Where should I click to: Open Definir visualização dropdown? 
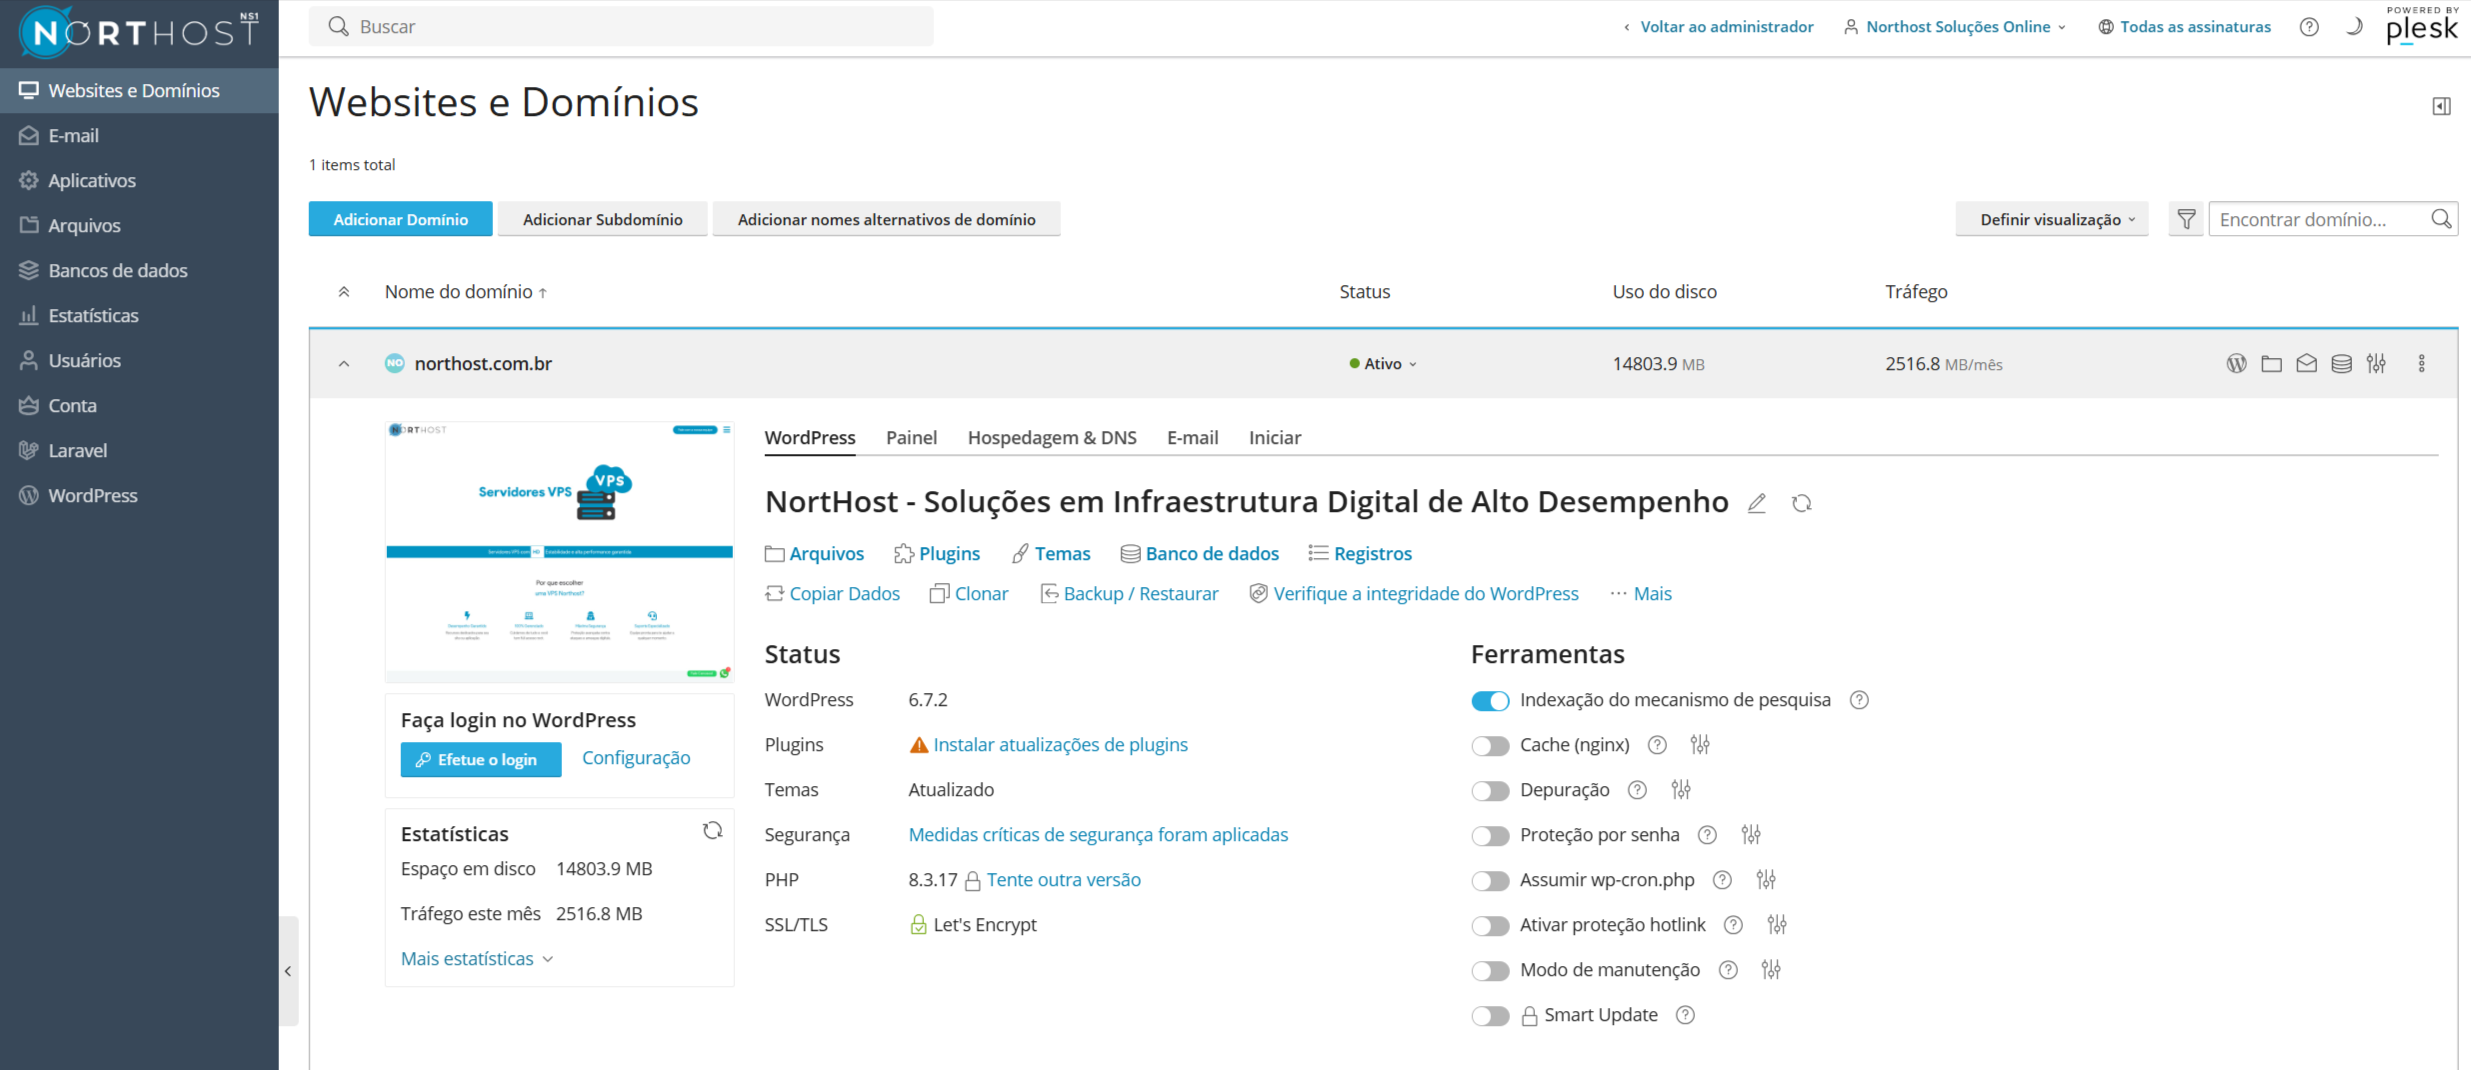(2051, 219)
